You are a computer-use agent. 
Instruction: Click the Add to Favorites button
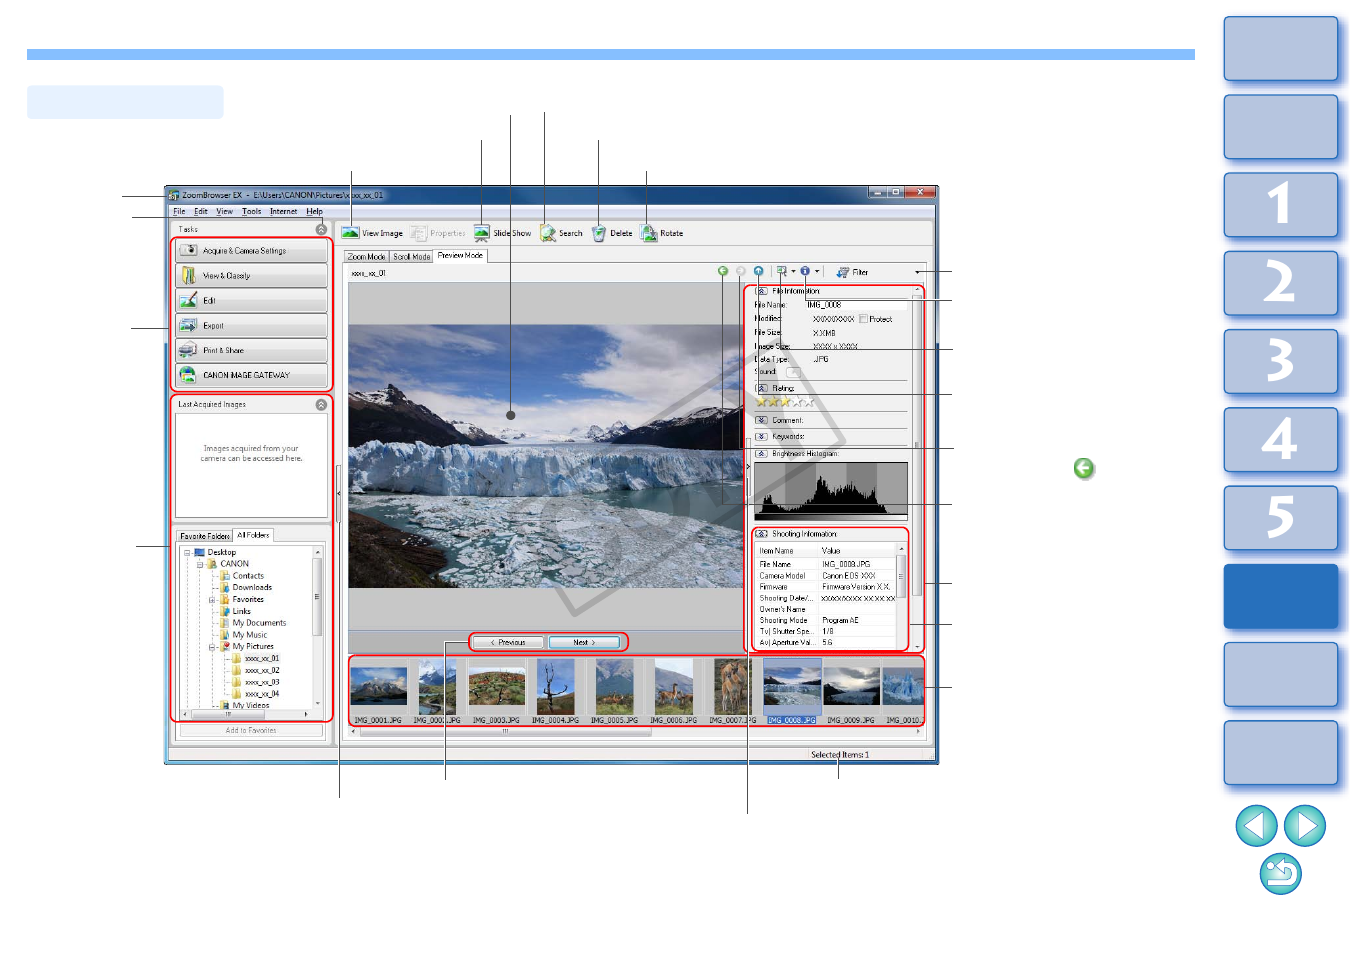click(x=251, y=731)
